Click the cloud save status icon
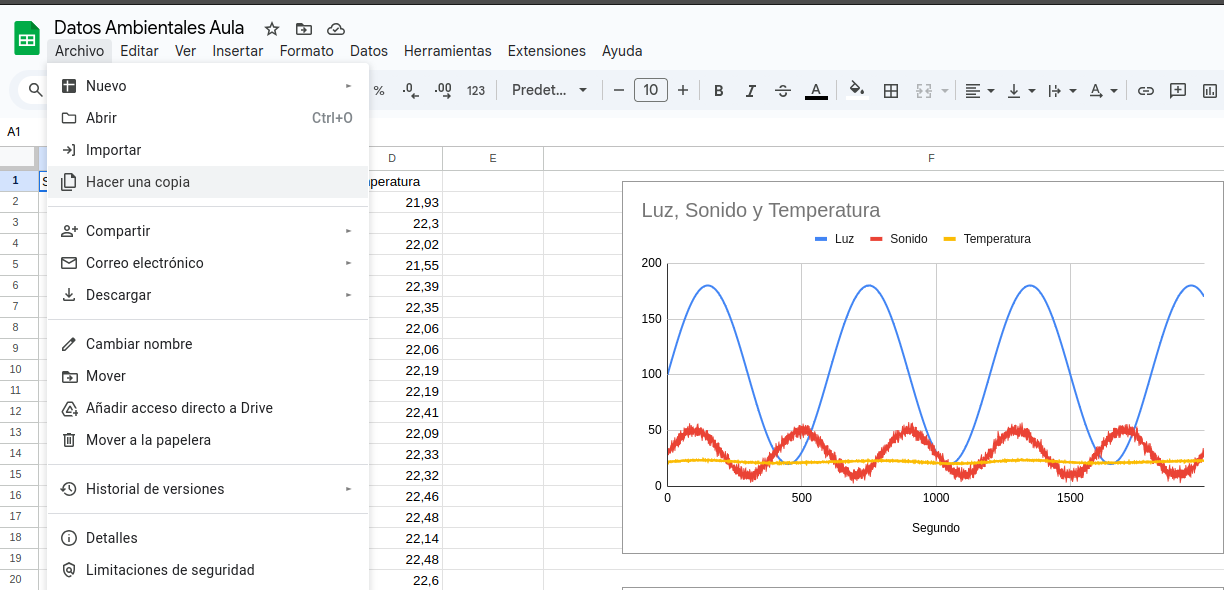The width and height of the screenshot is (1224, 590). 336,29
